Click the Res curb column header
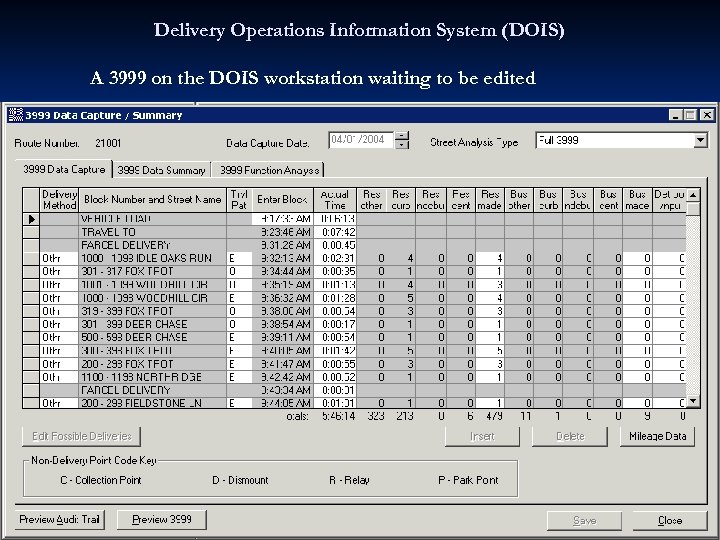 (400, 200)
